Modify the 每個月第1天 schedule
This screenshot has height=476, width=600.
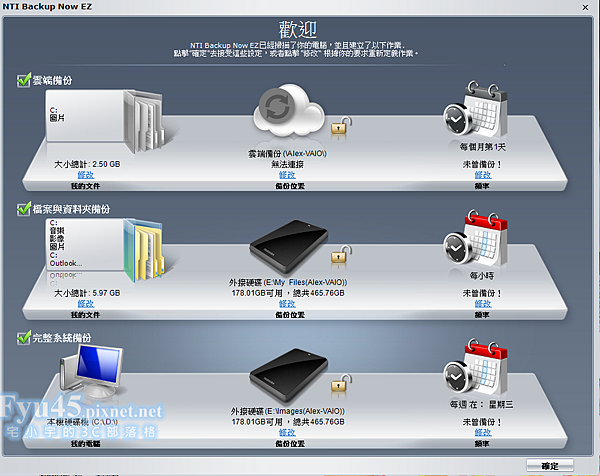click(483, 175)
